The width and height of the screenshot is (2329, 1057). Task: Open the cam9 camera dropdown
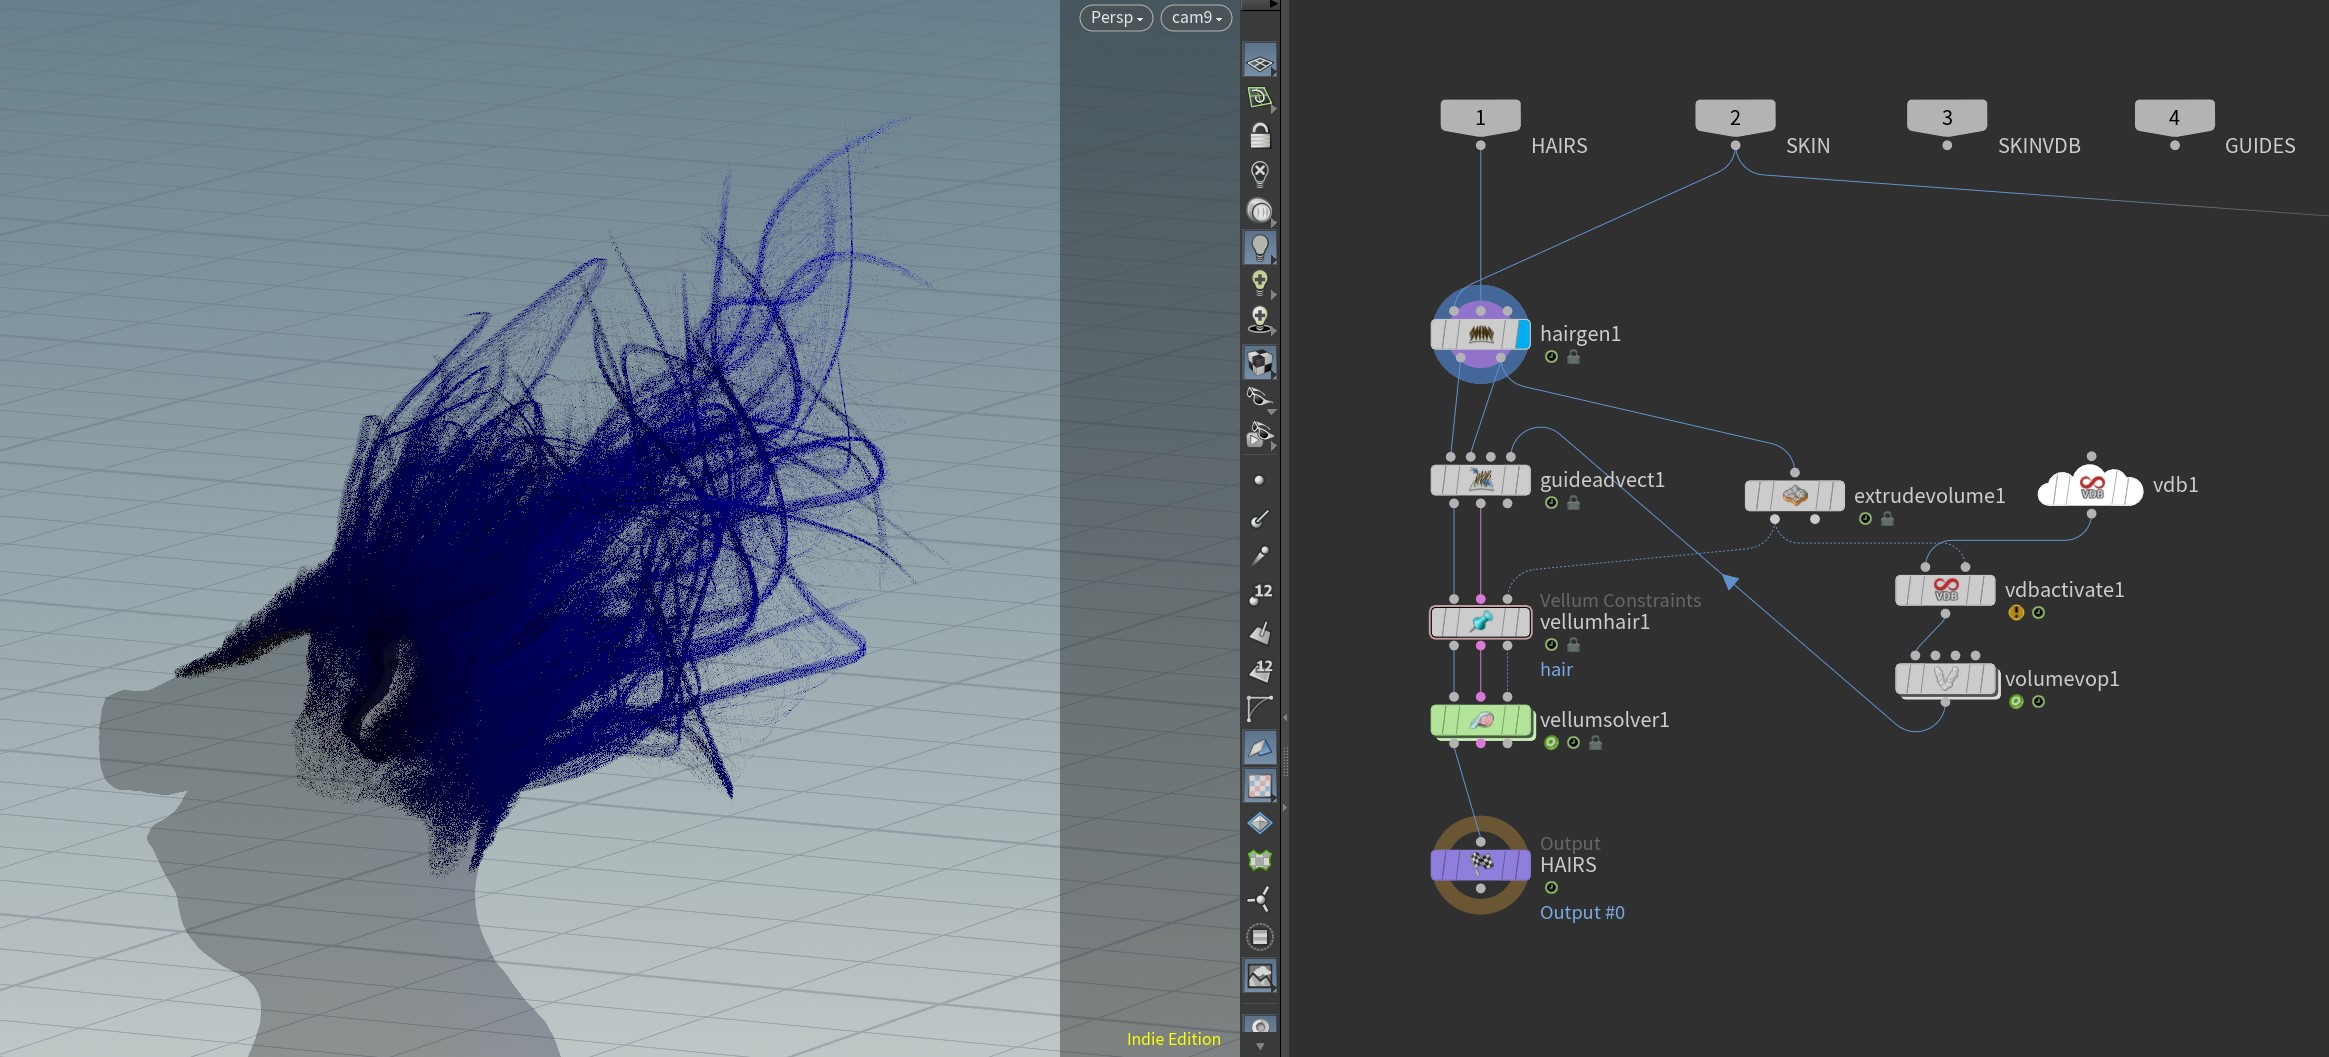click(1196, 18)
